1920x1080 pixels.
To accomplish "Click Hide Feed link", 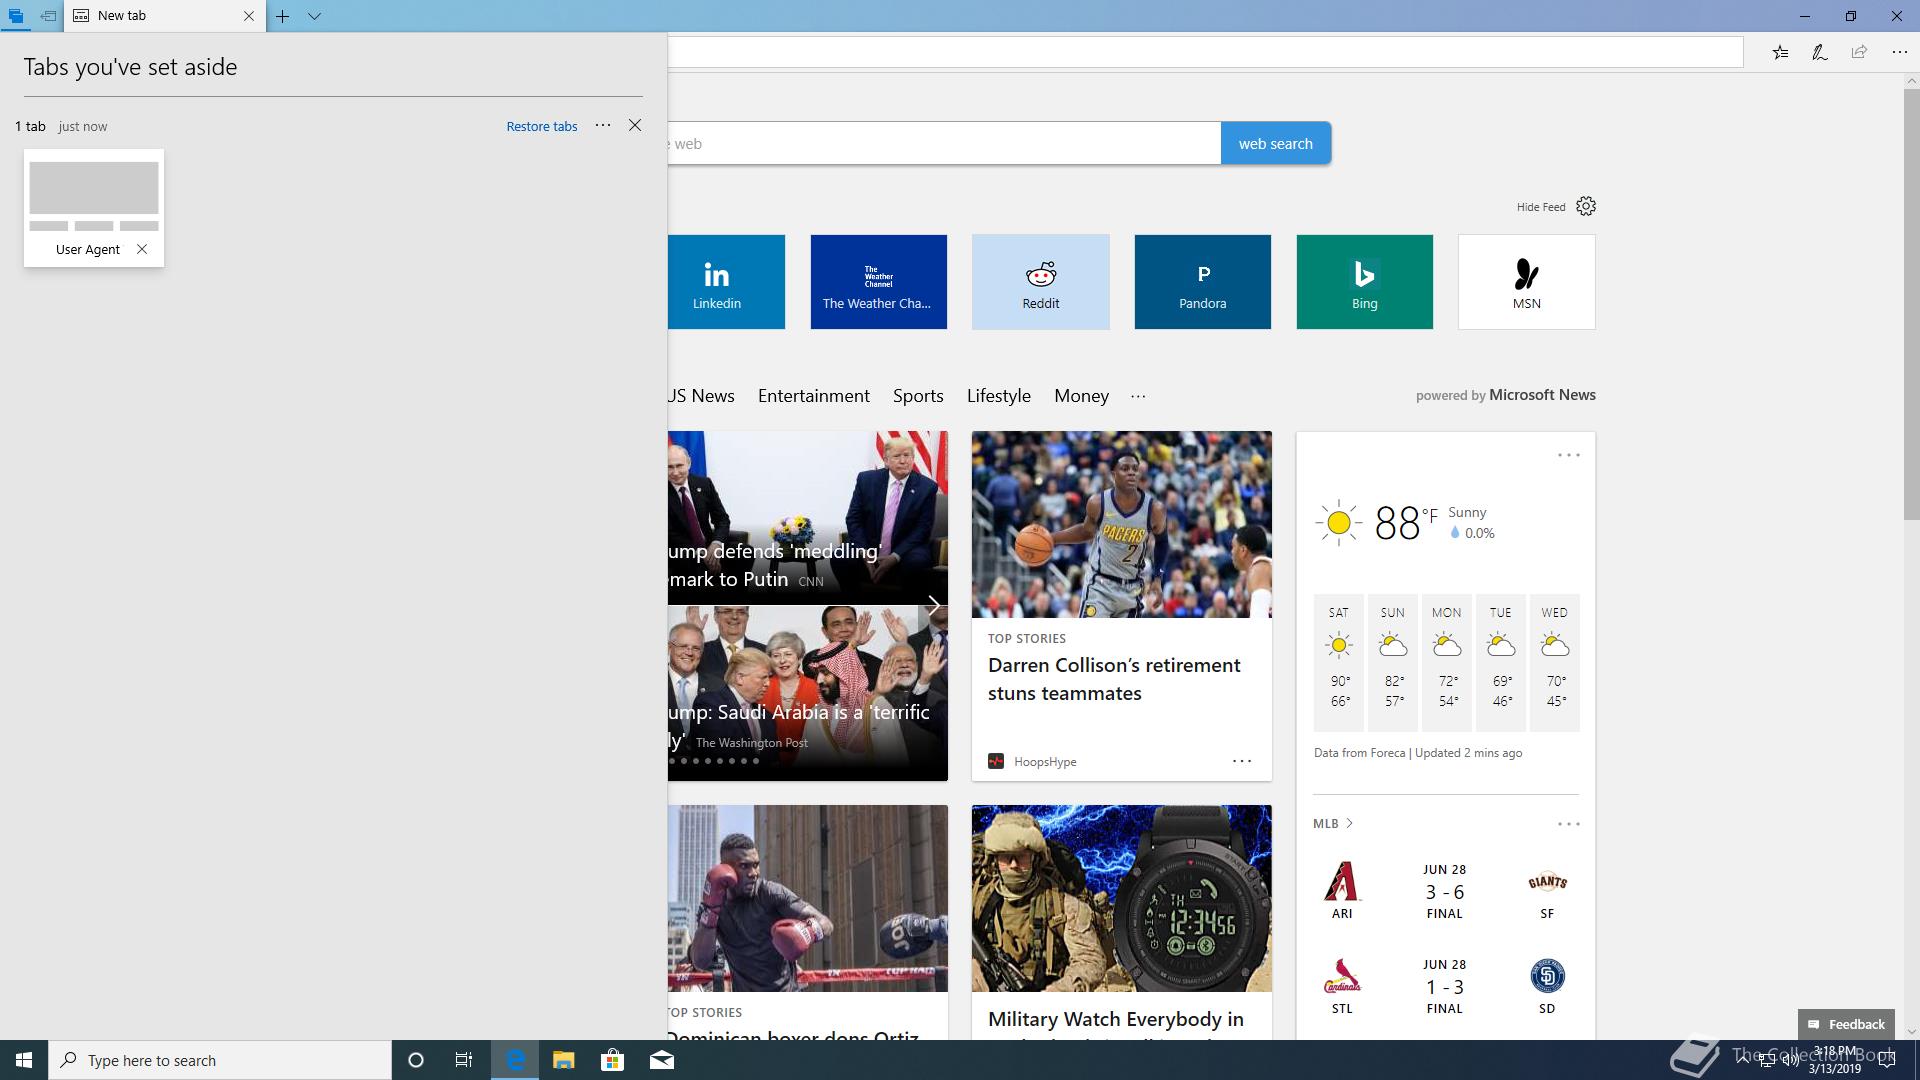I will coord(1541,207).
